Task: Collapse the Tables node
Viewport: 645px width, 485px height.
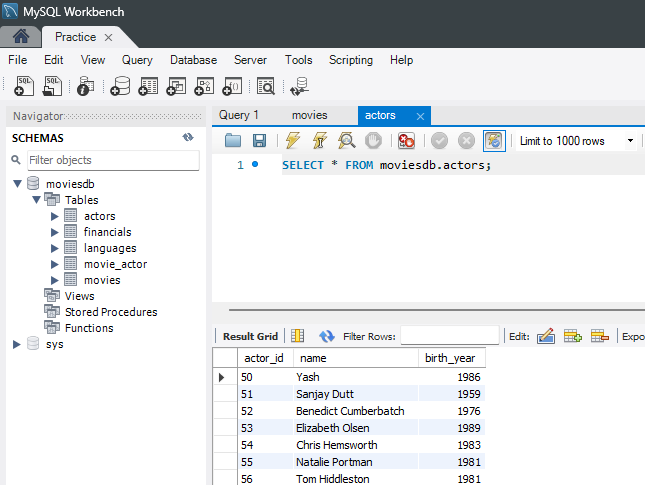Action: tap(36, 200)
